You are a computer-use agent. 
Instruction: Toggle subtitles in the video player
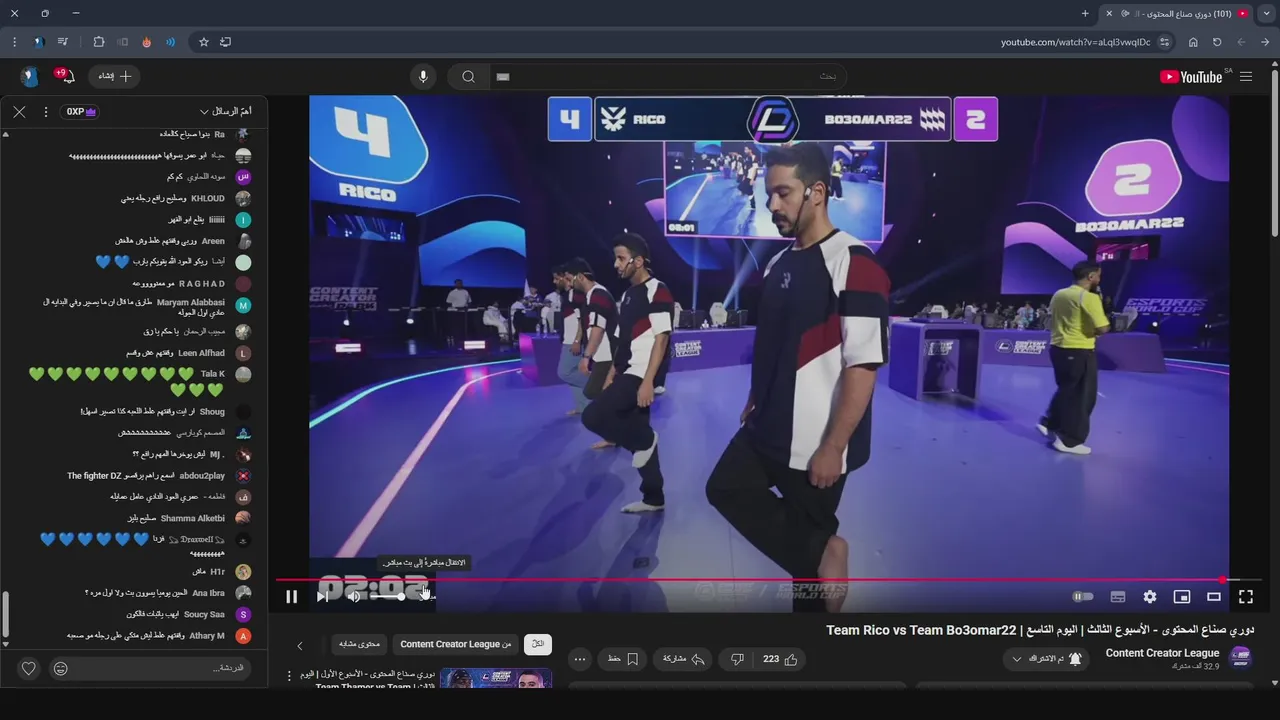click(x=1118, y=597)
